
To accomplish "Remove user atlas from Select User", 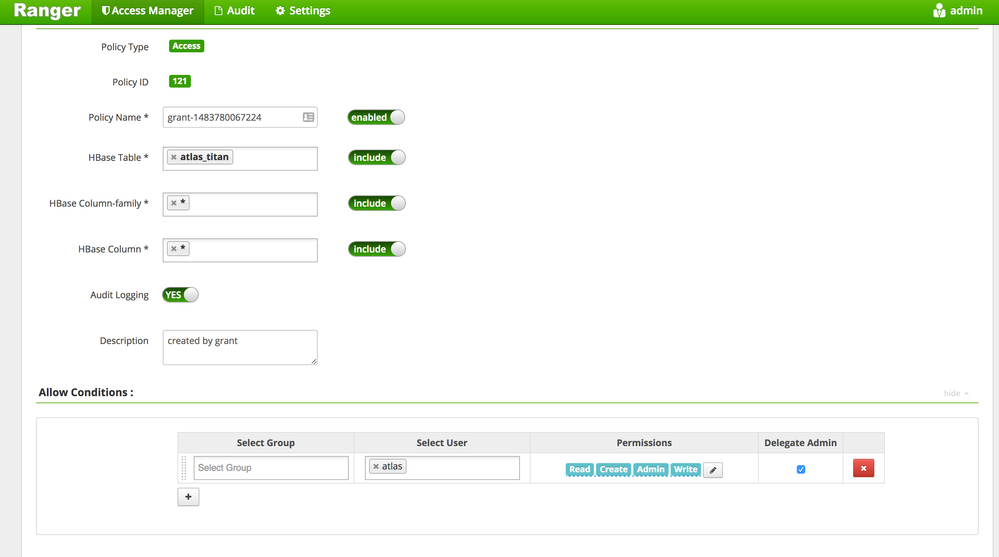I will (376, 467).
